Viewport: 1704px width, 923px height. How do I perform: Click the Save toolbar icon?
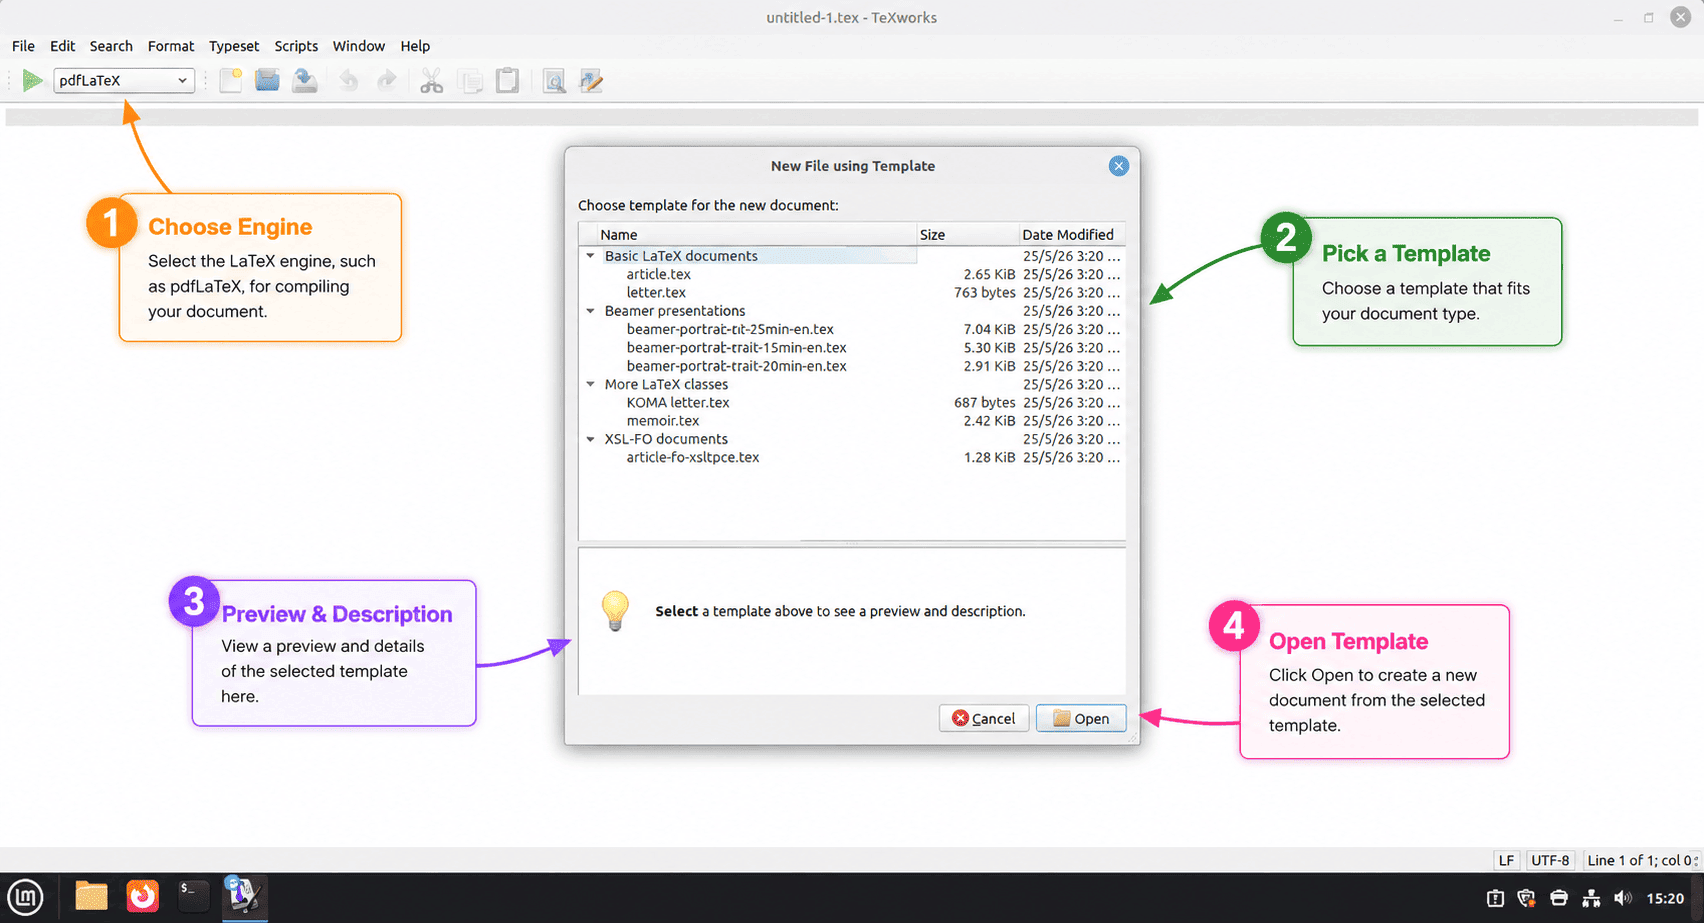(x=305, y=80)
